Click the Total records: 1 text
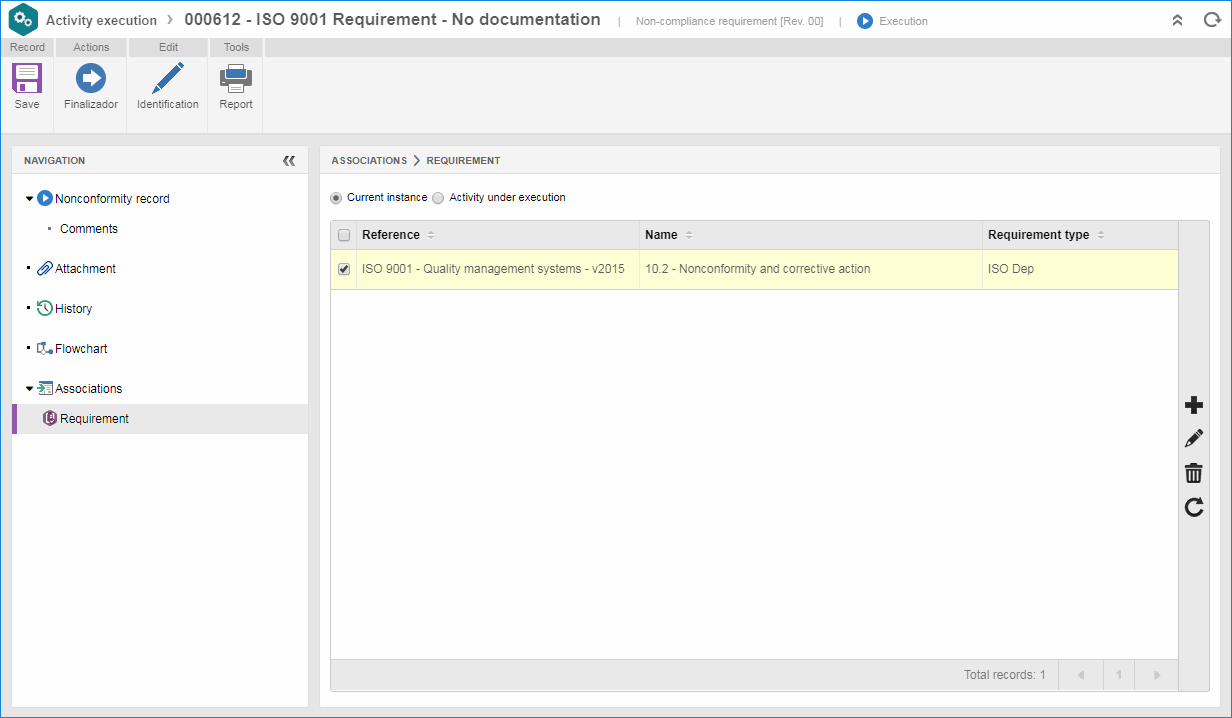This screenshot has width=1232, height=718. click(x=1004, y=675)
